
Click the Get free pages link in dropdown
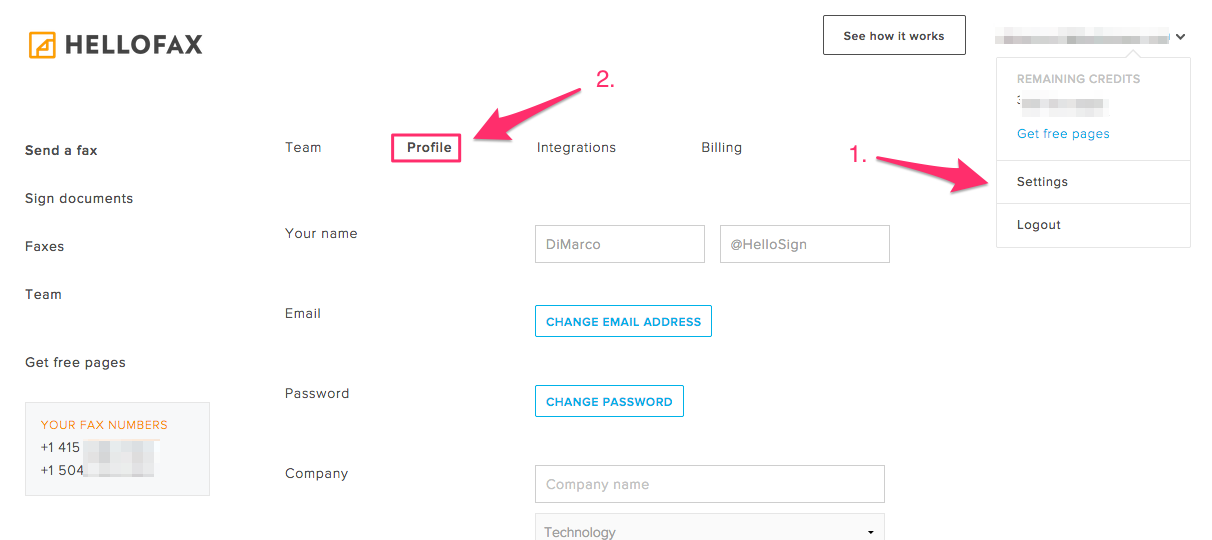click(1063, 134)
